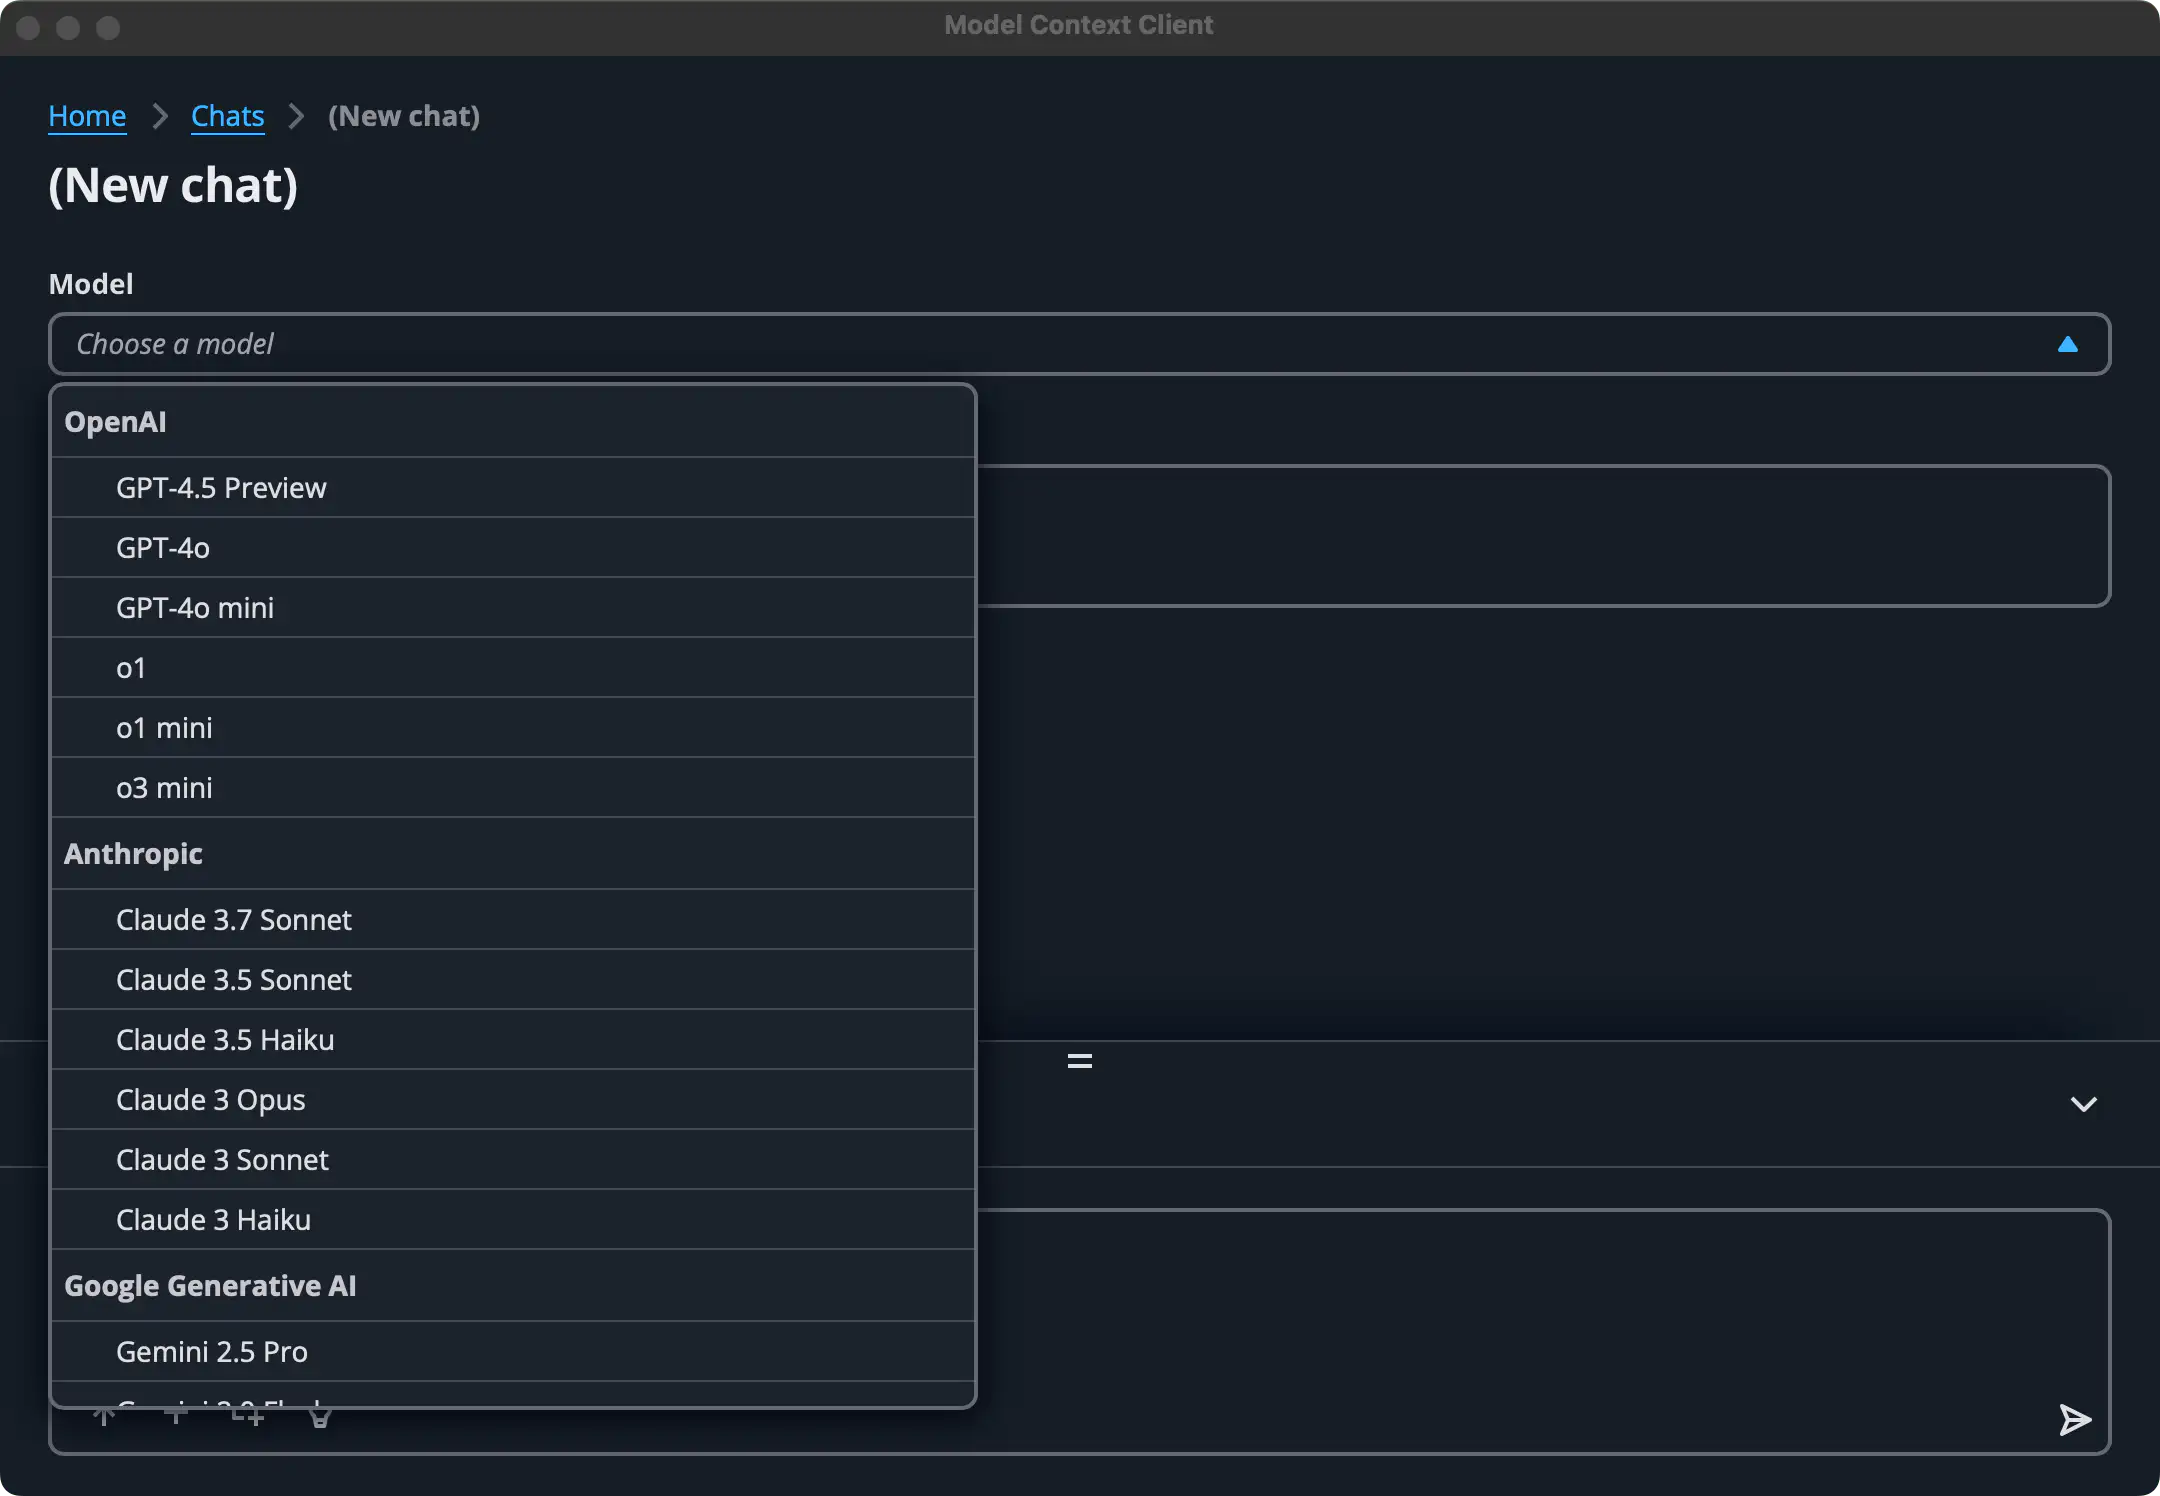Image resolution: width=2160 pixels, height=1496 pixels.
Task: Choose o1 mini from dropdown
Action: tap(164, 728)
